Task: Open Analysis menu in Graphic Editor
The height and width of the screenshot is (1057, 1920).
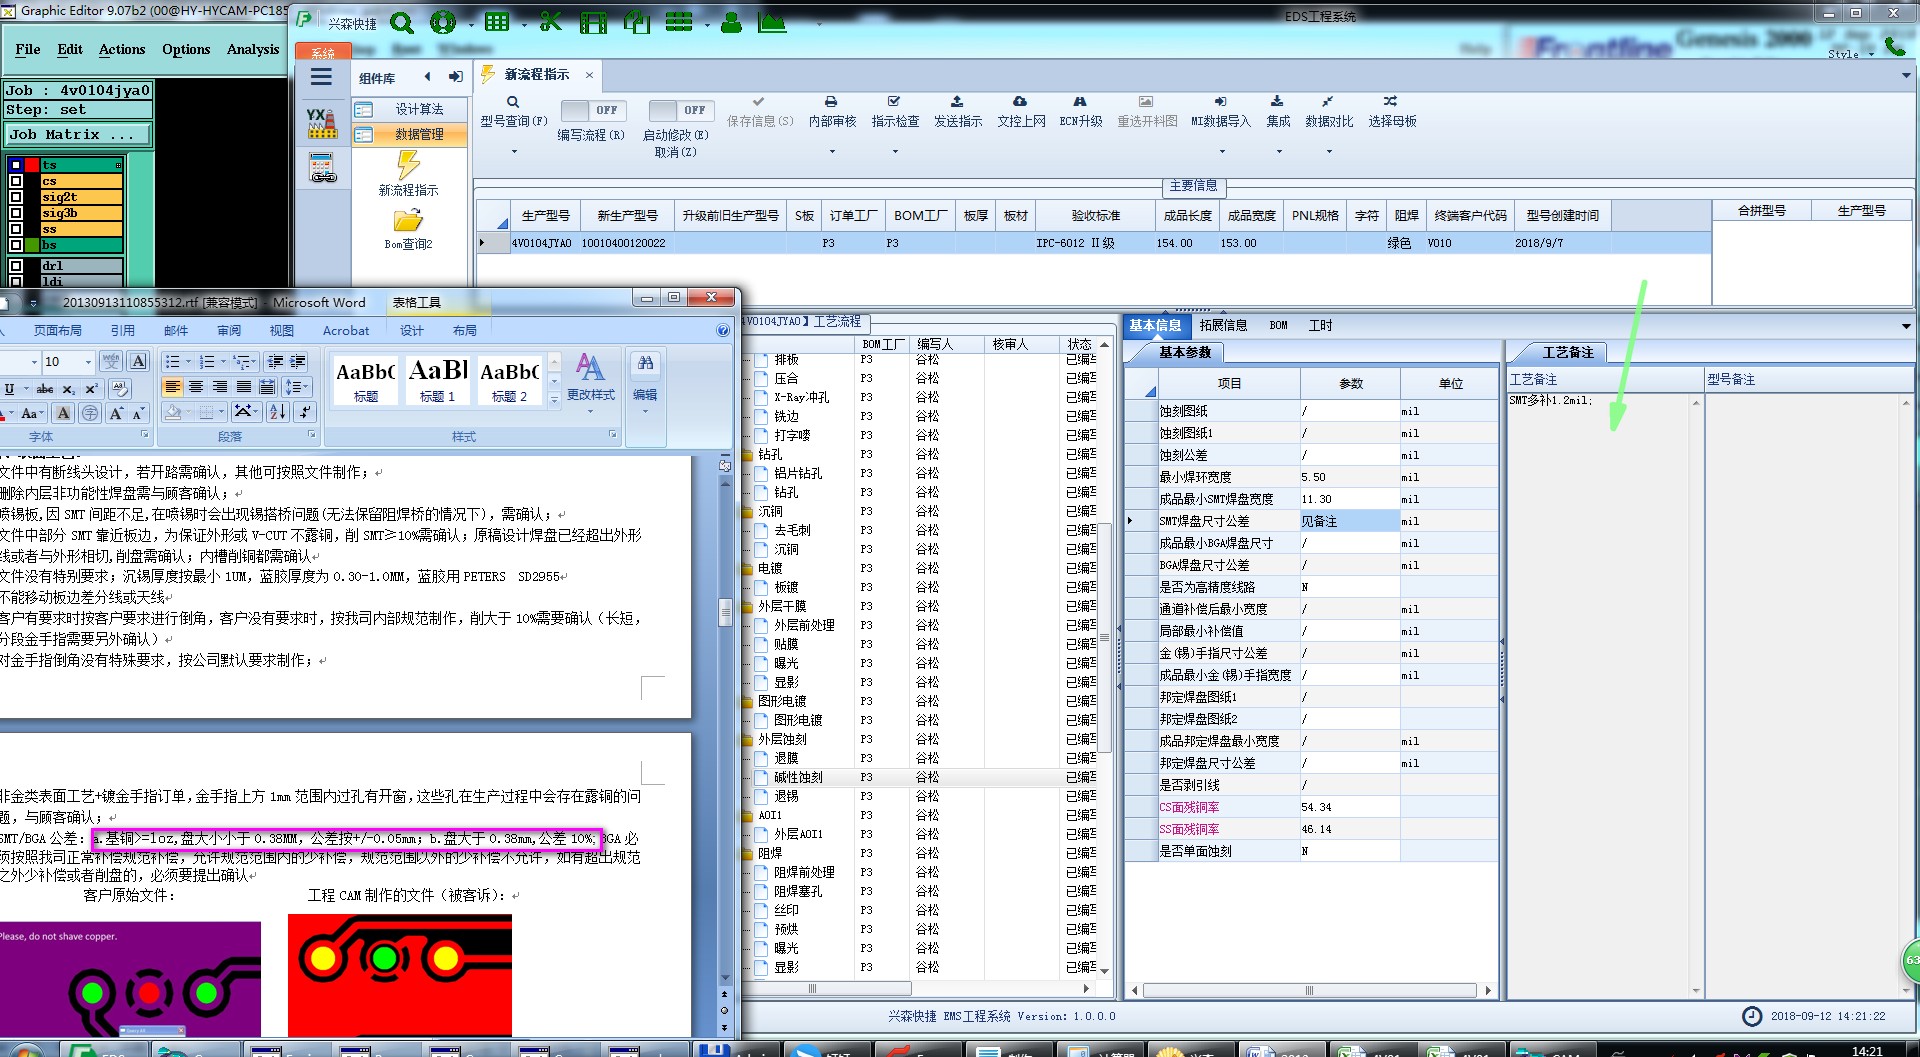Action: pyautogui.click(x=253, y=49)
